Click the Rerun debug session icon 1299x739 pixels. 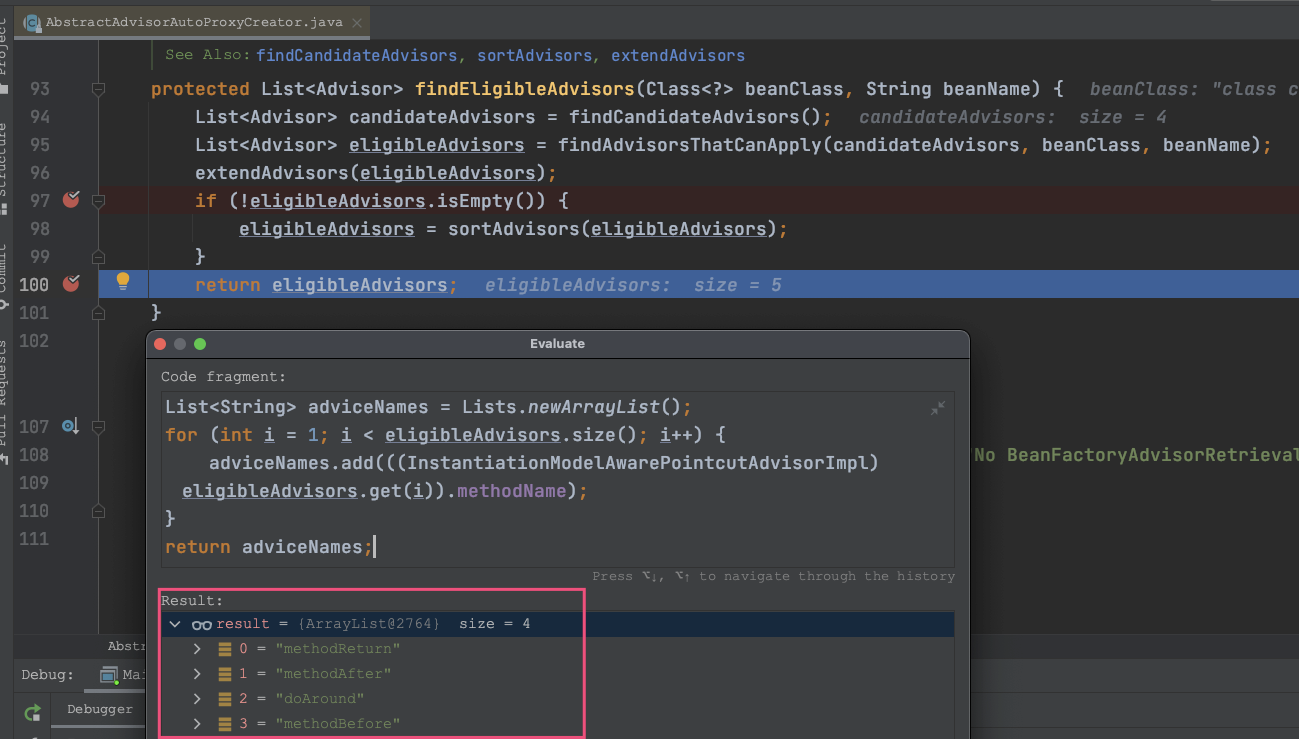(33, 712)
